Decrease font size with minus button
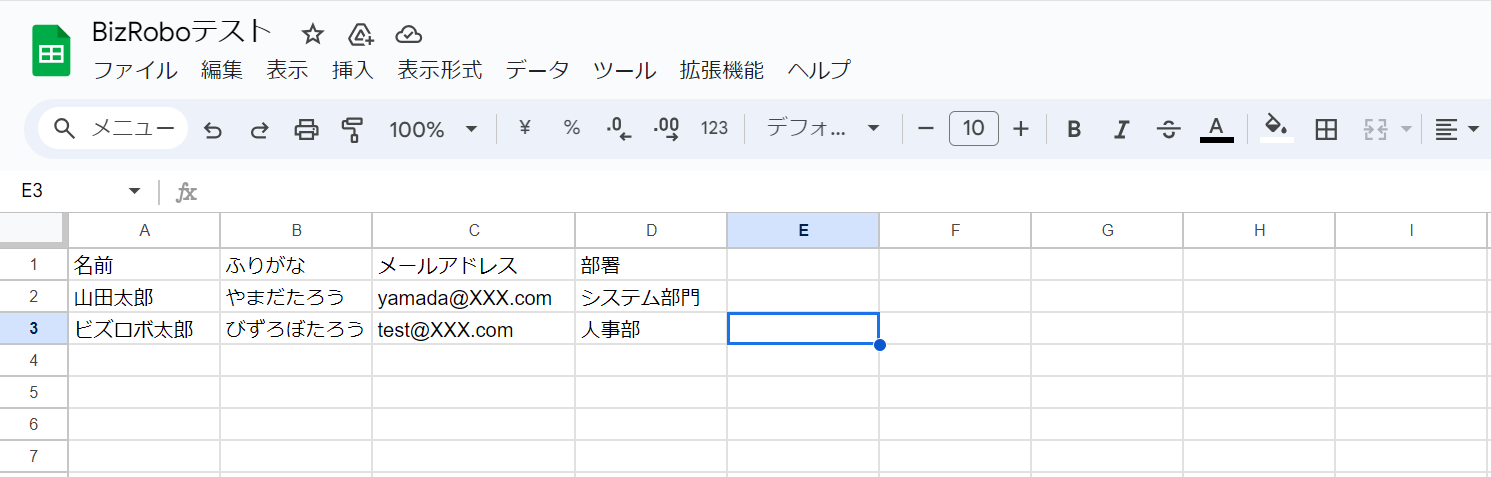1491x477 pixels. pos(926,128)
